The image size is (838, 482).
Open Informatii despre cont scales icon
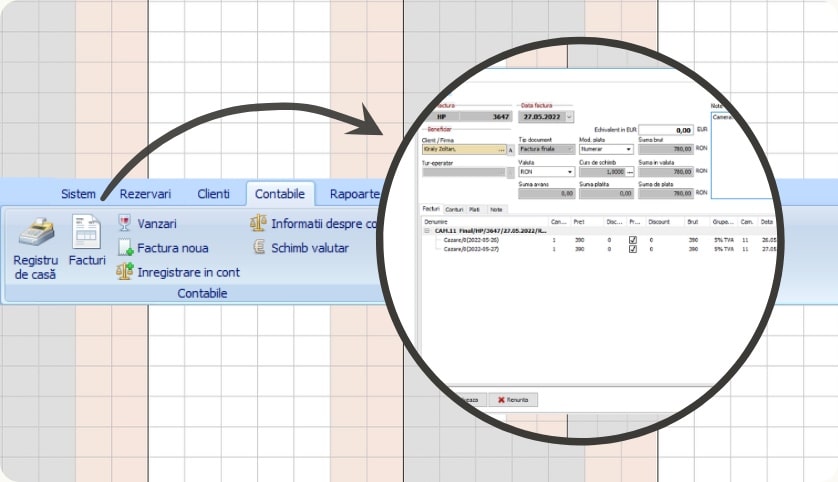[x=258, y=223]
